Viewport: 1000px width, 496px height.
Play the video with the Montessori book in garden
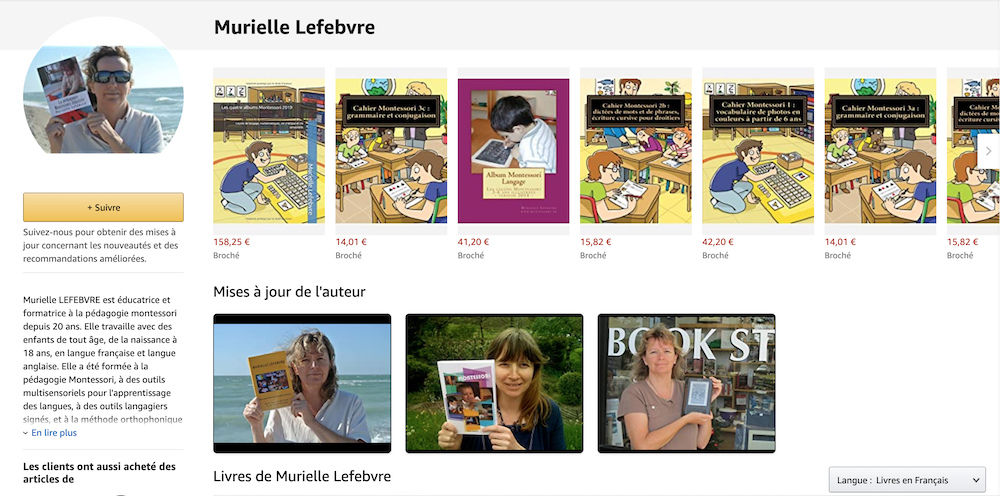(x=494, y=383)
